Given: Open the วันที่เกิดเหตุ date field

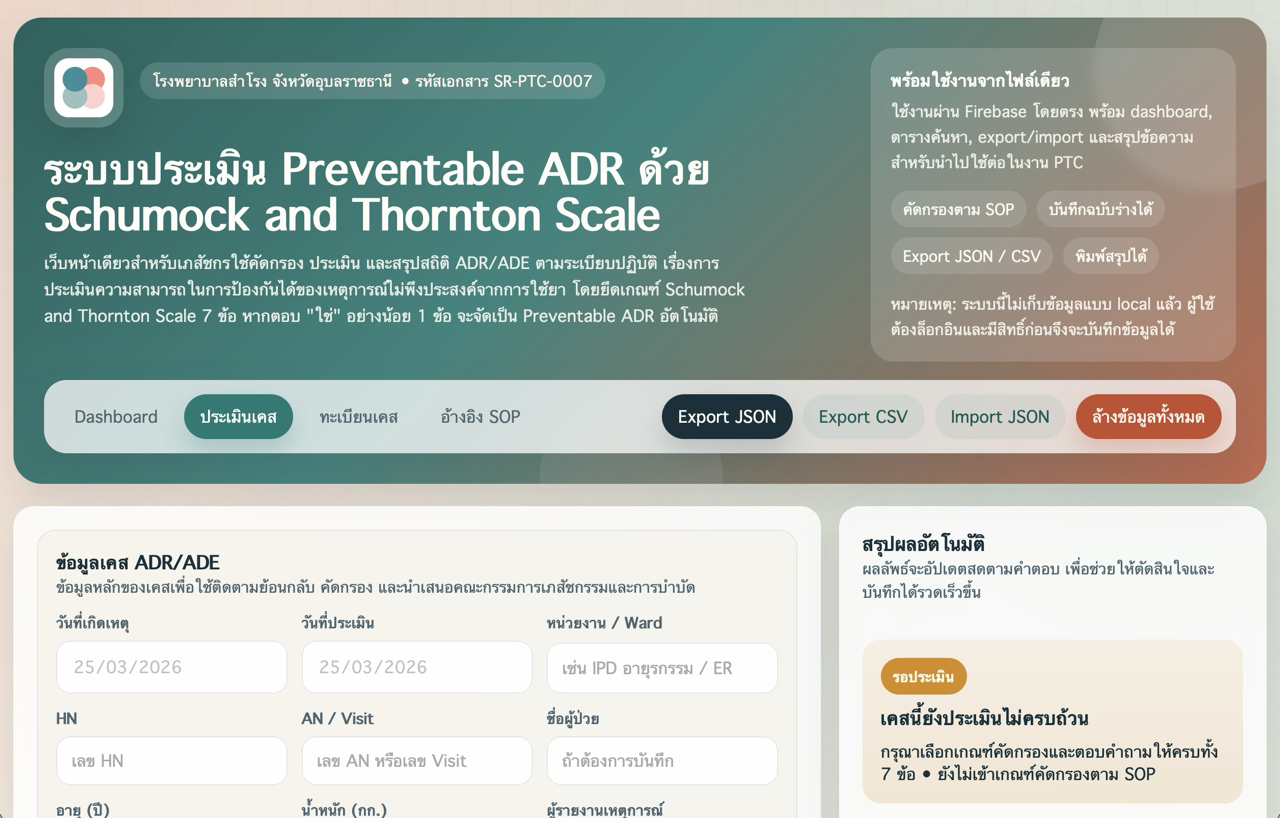Looking at the screenshot, I should pos(171,667).
